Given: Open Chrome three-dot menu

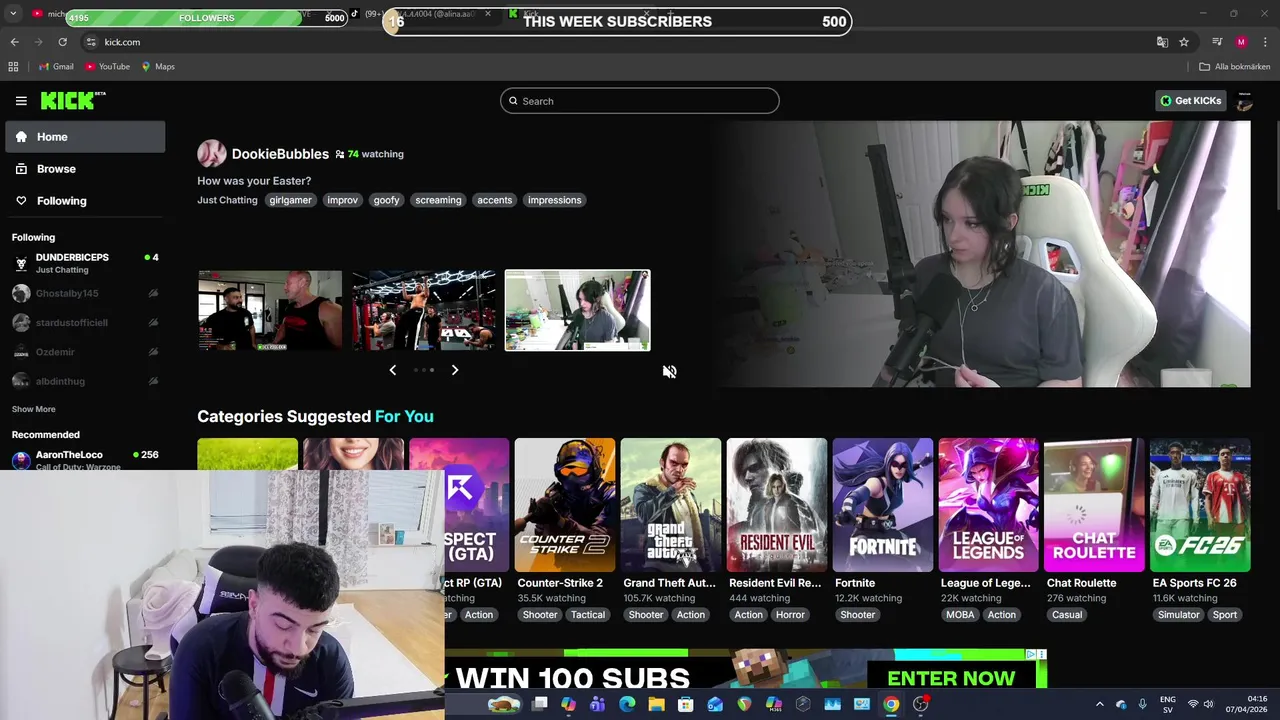Looking at the screenshot, I should (1266, 42).
